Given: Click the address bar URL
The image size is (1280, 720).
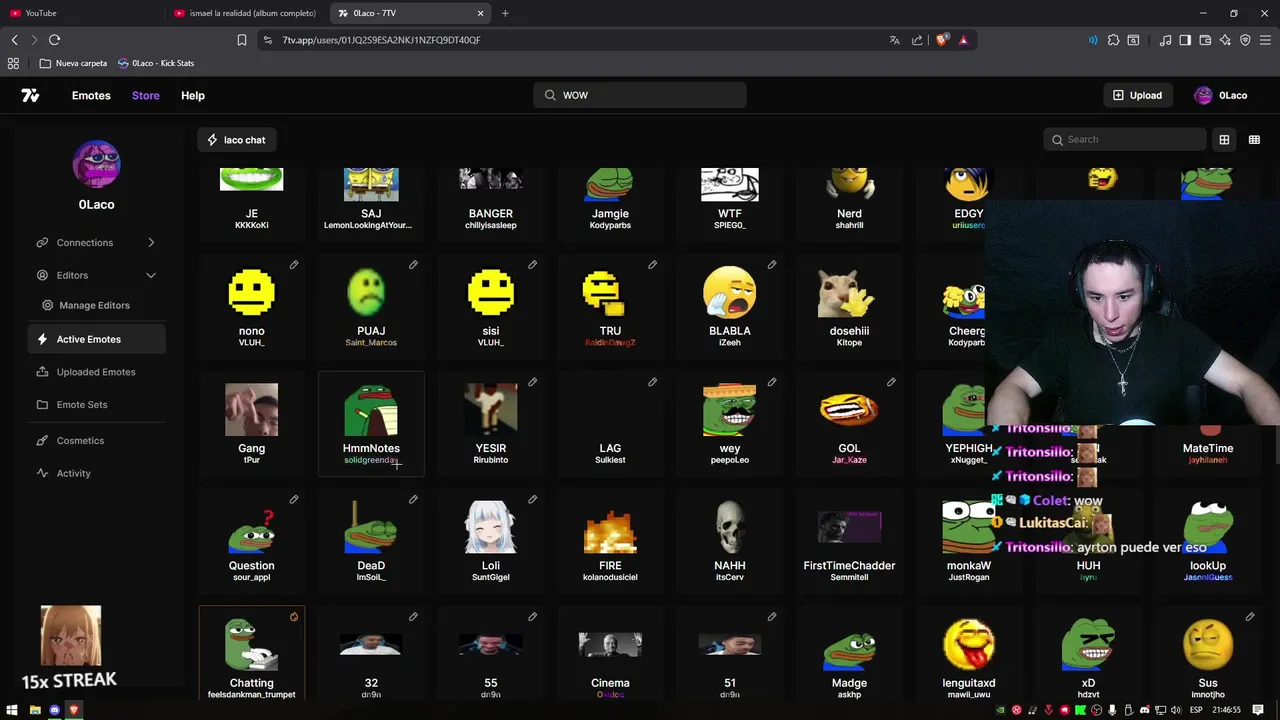Looking at the screenshot, I should [x=381, y=40].
